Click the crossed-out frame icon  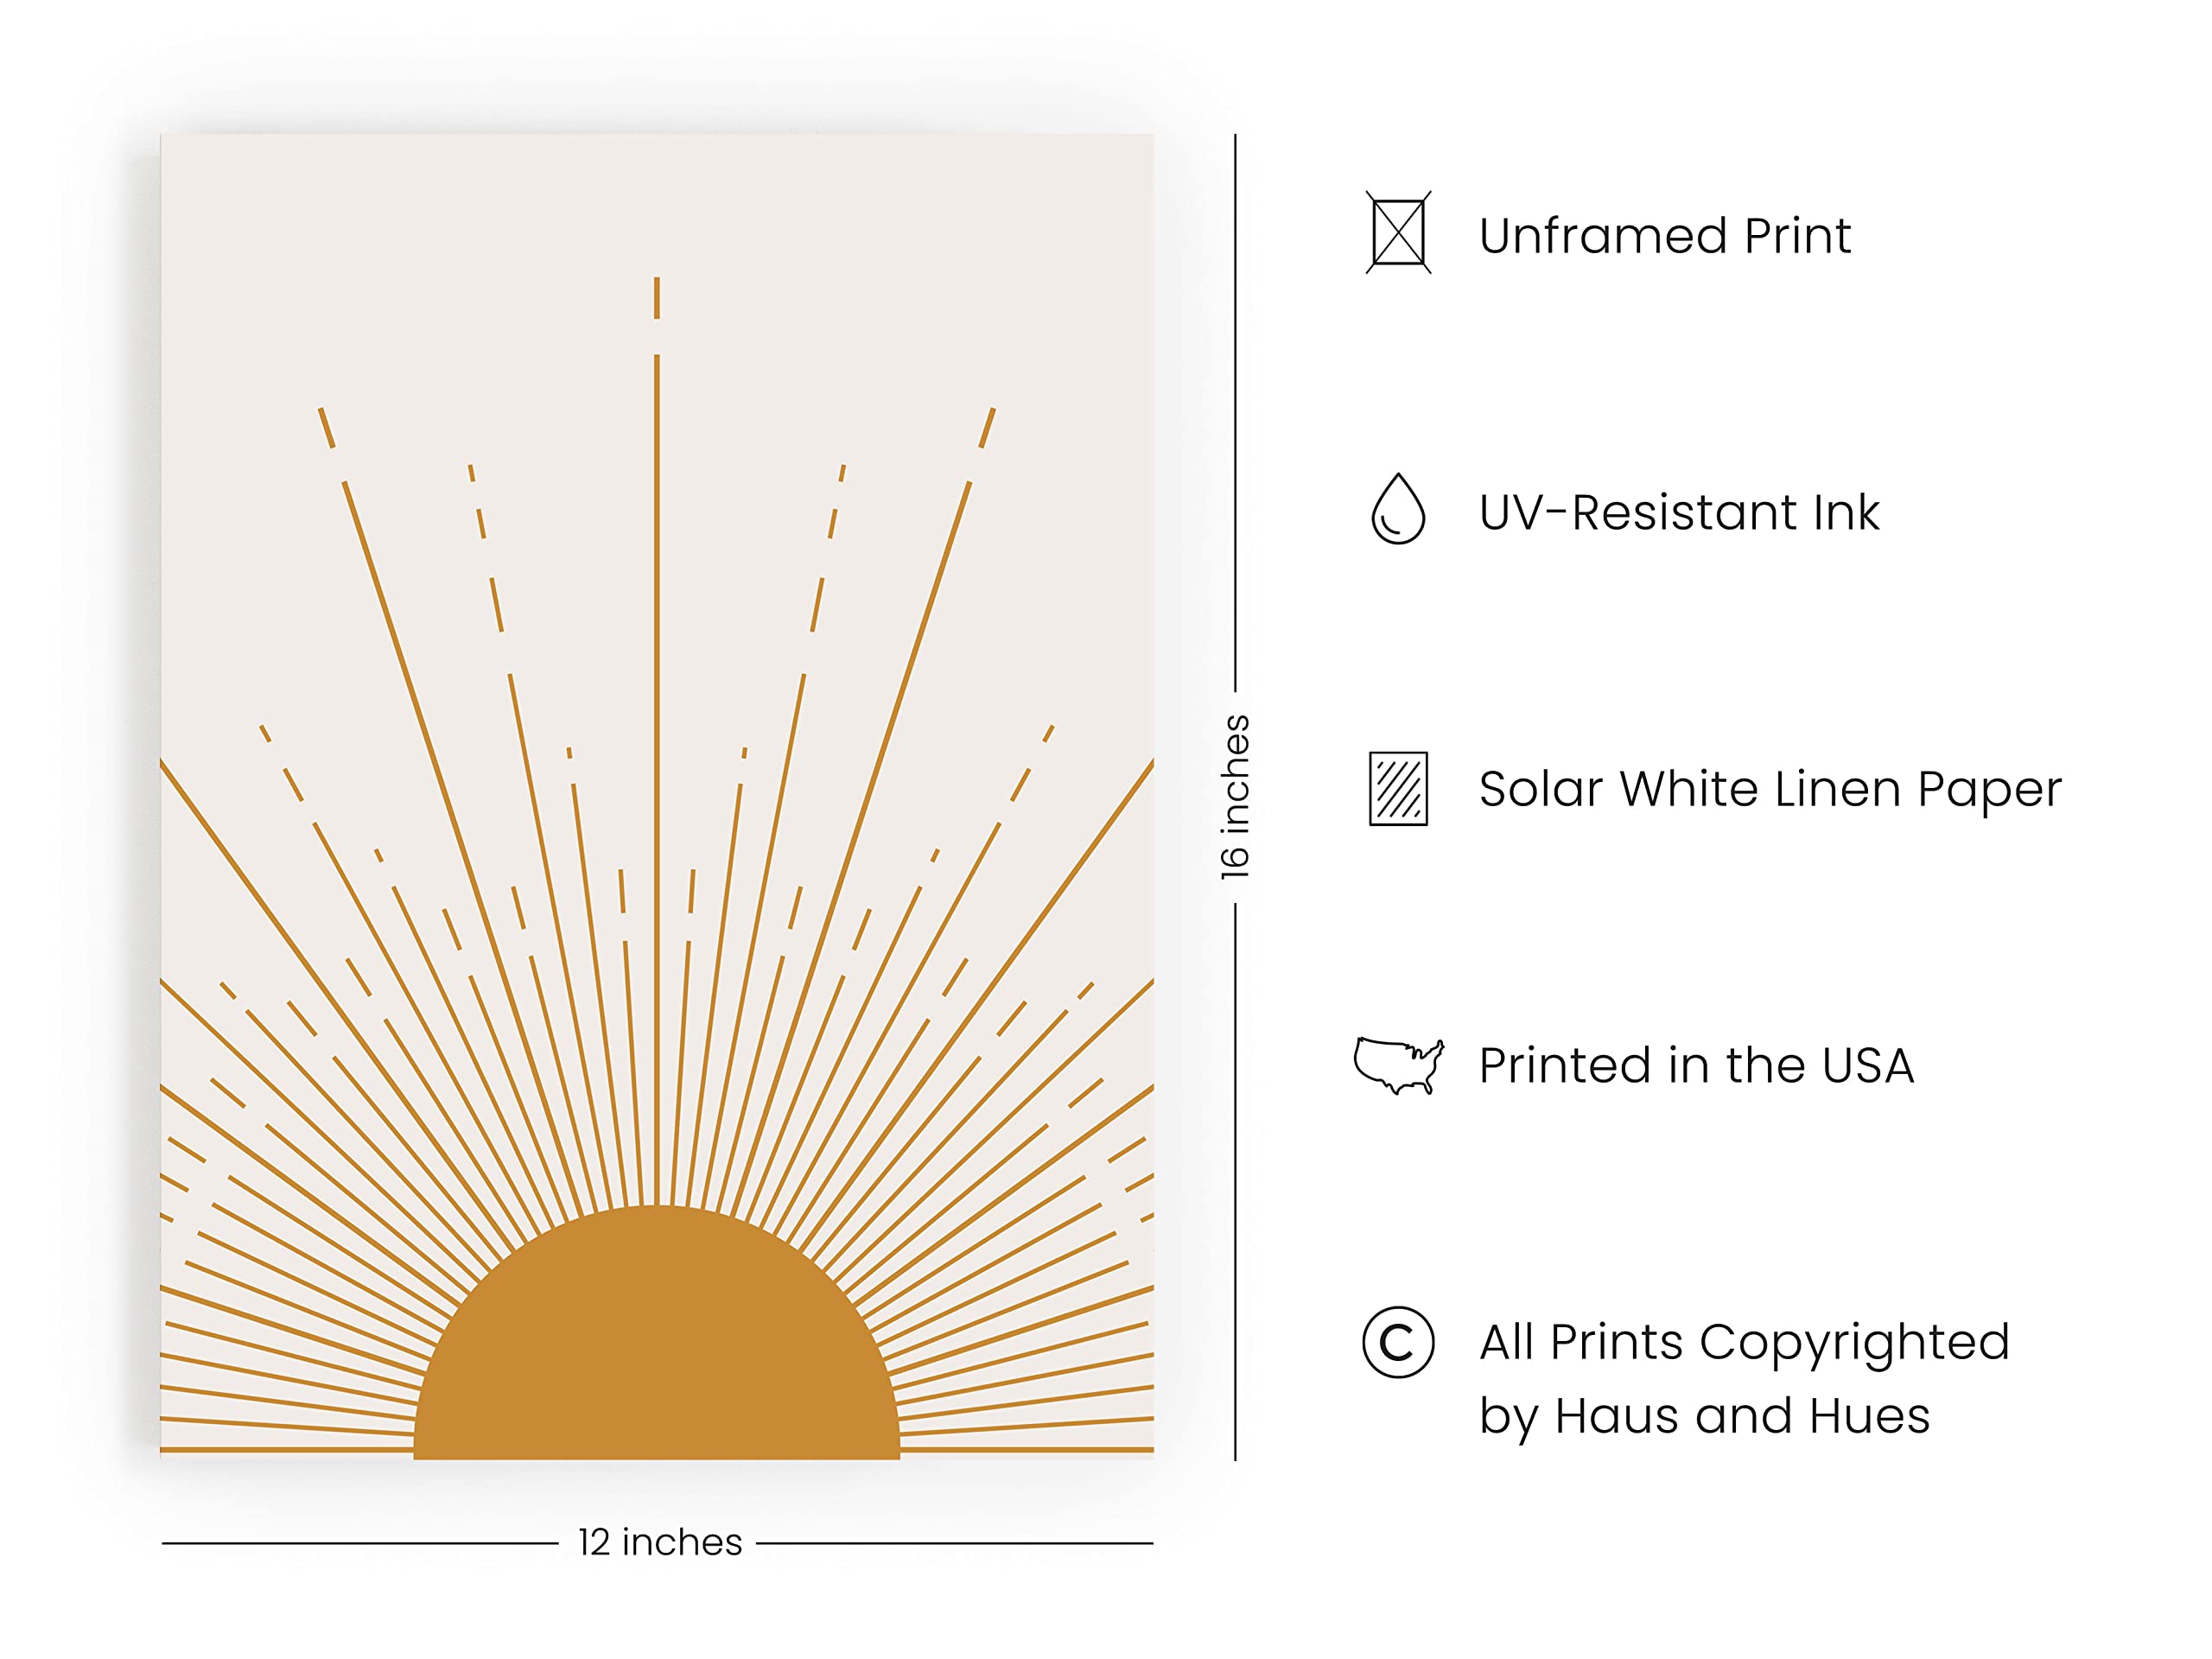pos(1398,233)
